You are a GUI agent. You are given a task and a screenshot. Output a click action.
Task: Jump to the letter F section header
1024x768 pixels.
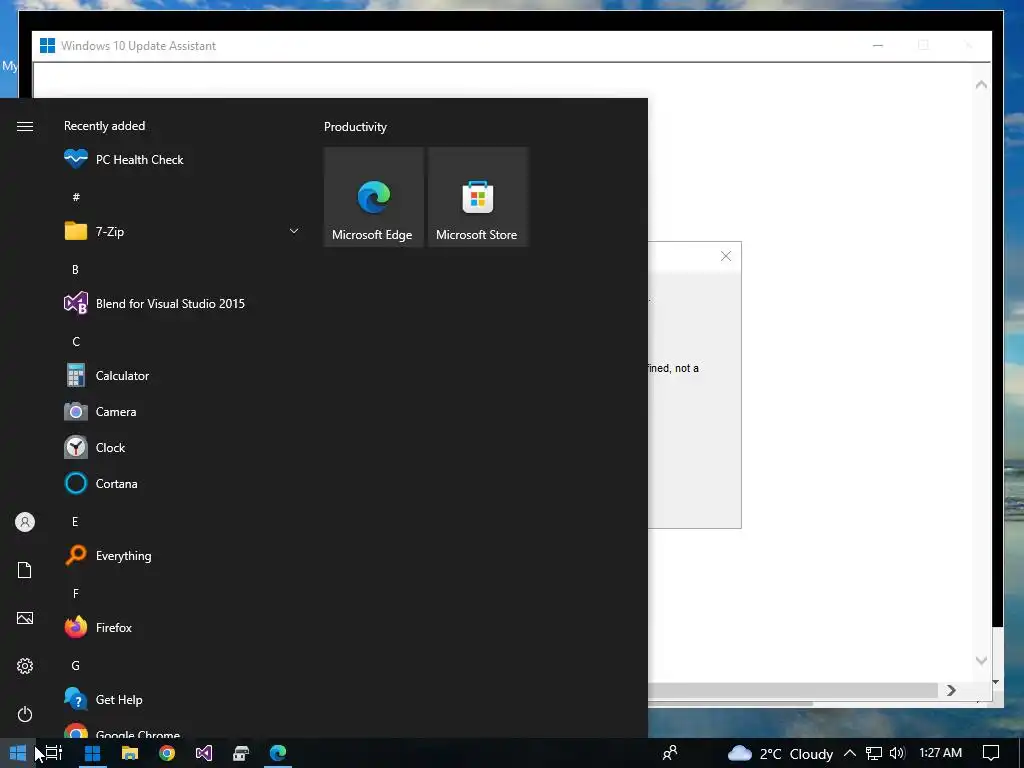click(x=76, y=594)
